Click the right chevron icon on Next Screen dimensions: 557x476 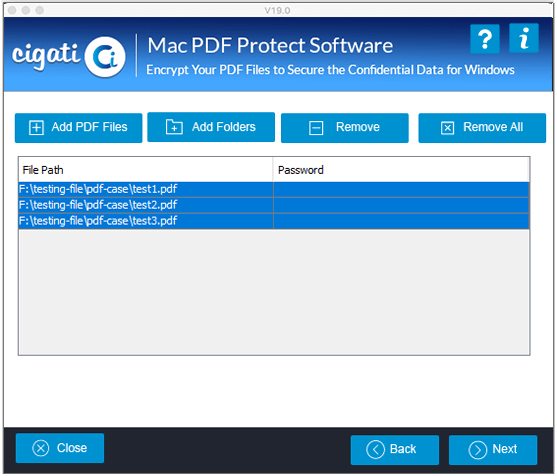[478, 450]
